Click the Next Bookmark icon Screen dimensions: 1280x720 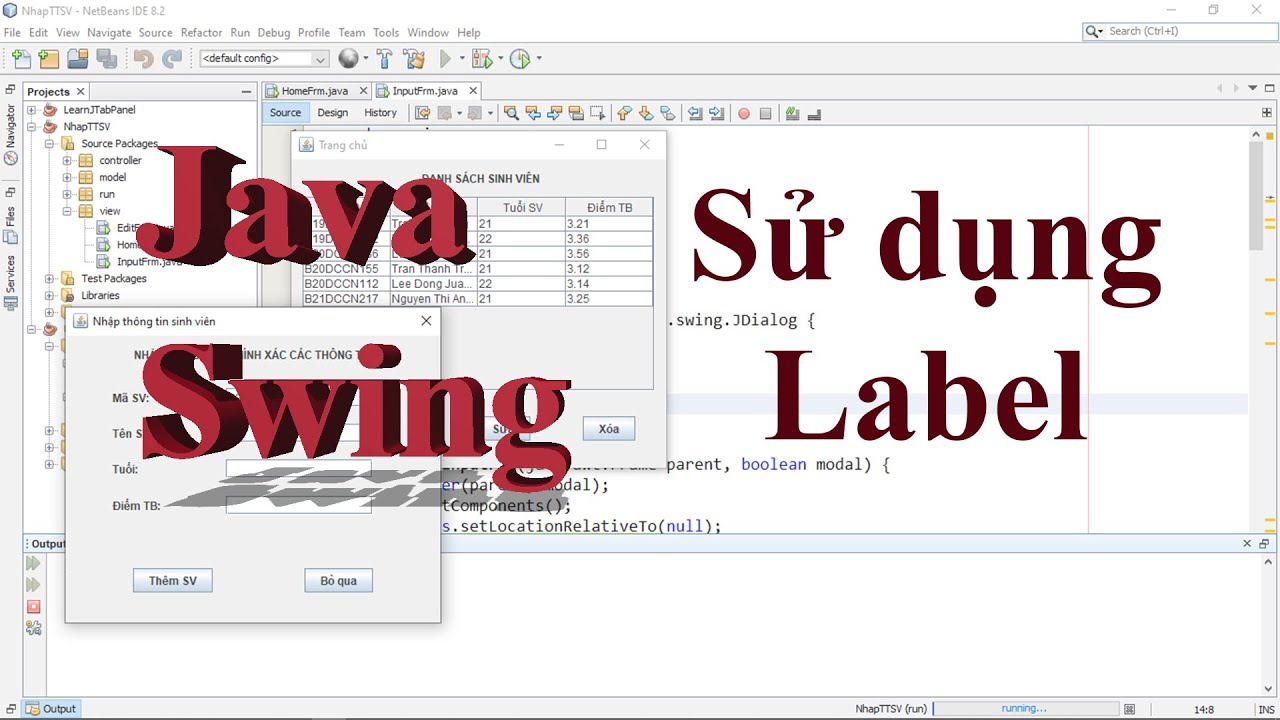tap(646, 113)
